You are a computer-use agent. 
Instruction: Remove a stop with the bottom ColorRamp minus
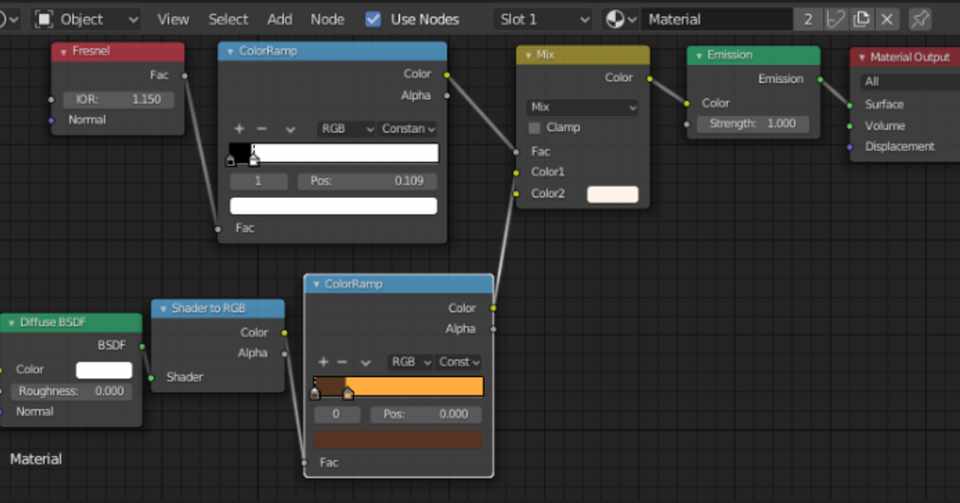coord(342,362)
